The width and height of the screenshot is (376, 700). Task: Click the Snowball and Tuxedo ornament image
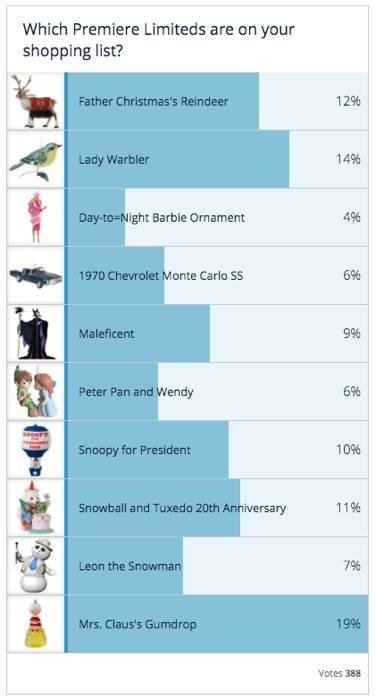click(35, 508)
